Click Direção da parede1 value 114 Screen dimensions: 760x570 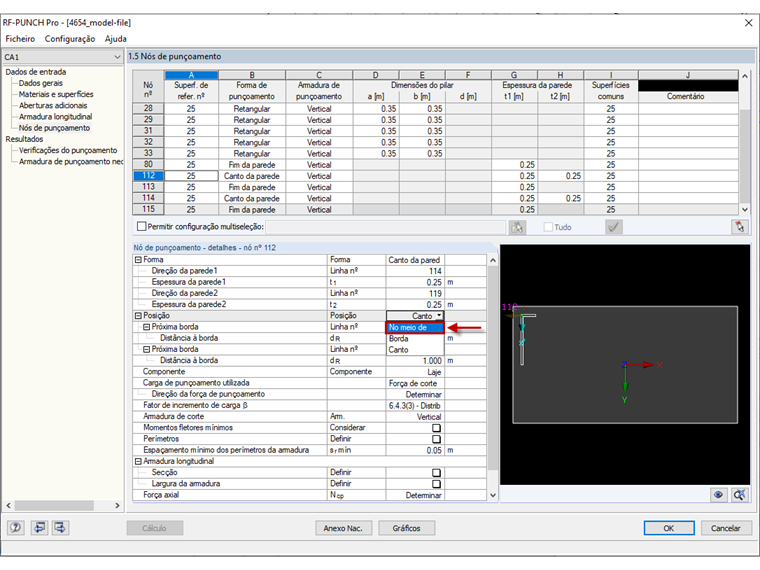[415, 271]
